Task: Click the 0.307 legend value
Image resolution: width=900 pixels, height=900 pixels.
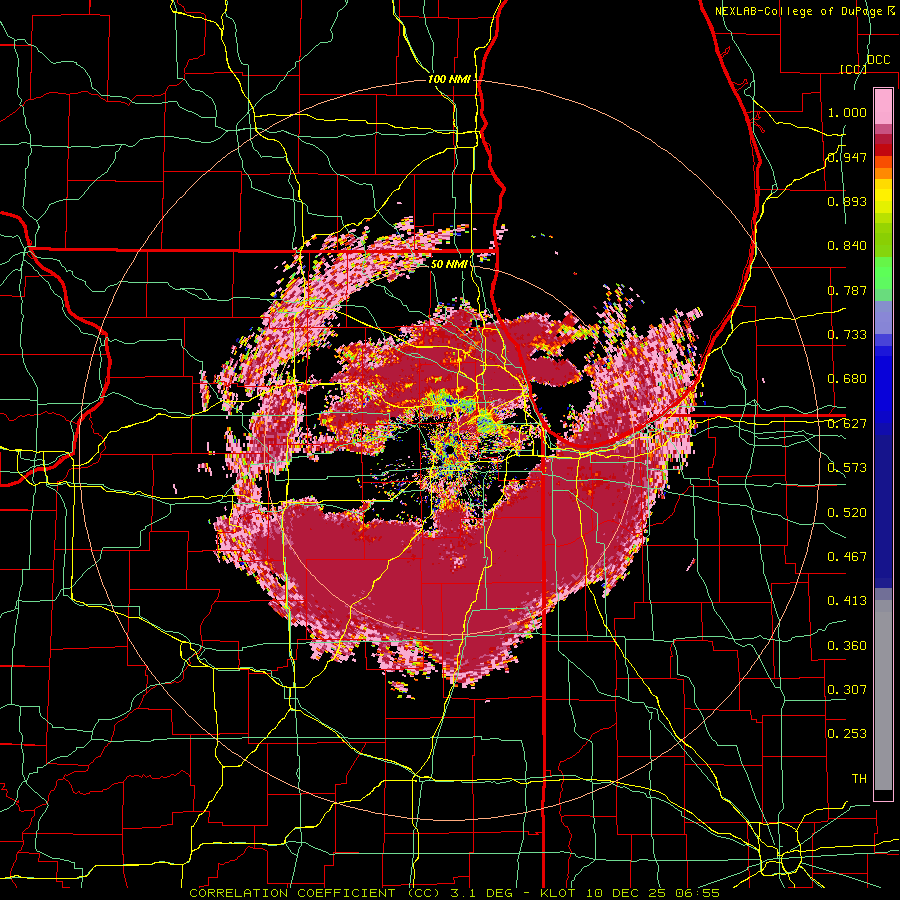Action: 847,689
